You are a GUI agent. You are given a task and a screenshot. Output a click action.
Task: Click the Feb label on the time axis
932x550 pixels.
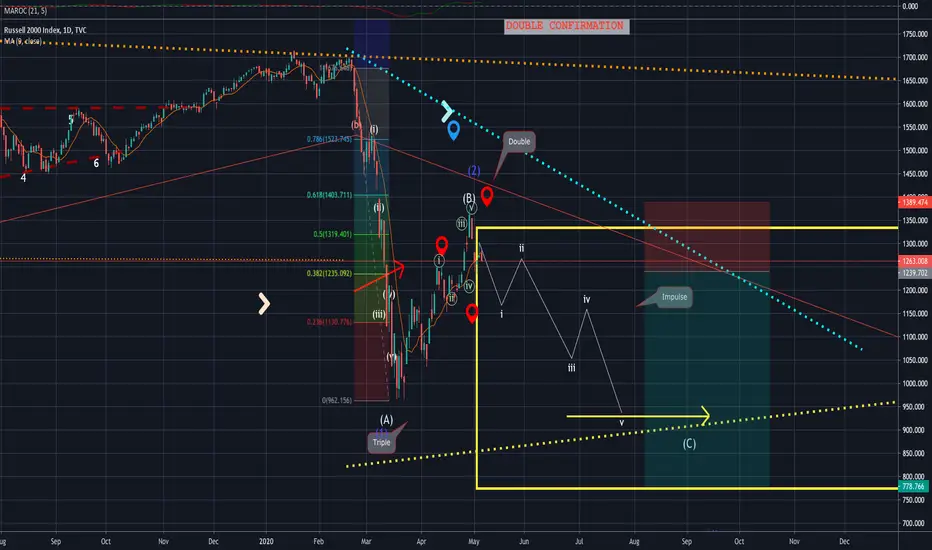click(x=319, y=541)
